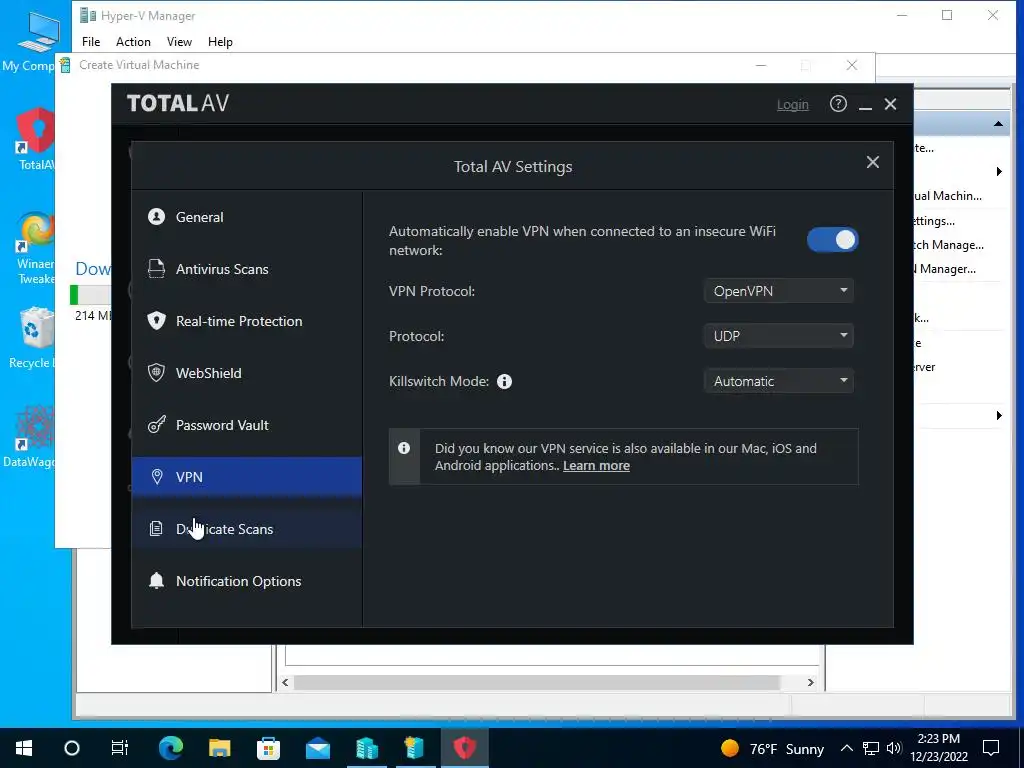This screenshot has height=768, width=1024.
Task: Collapse the Hyper-V Actions pane header arrow
Action: [998, 124]
